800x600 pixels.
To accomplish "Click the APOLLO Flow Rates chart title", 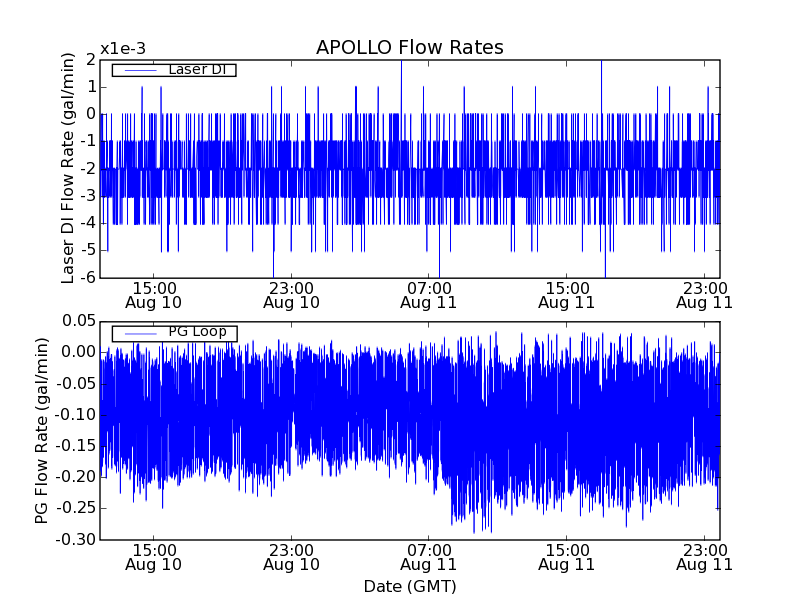I will (409, 48).
